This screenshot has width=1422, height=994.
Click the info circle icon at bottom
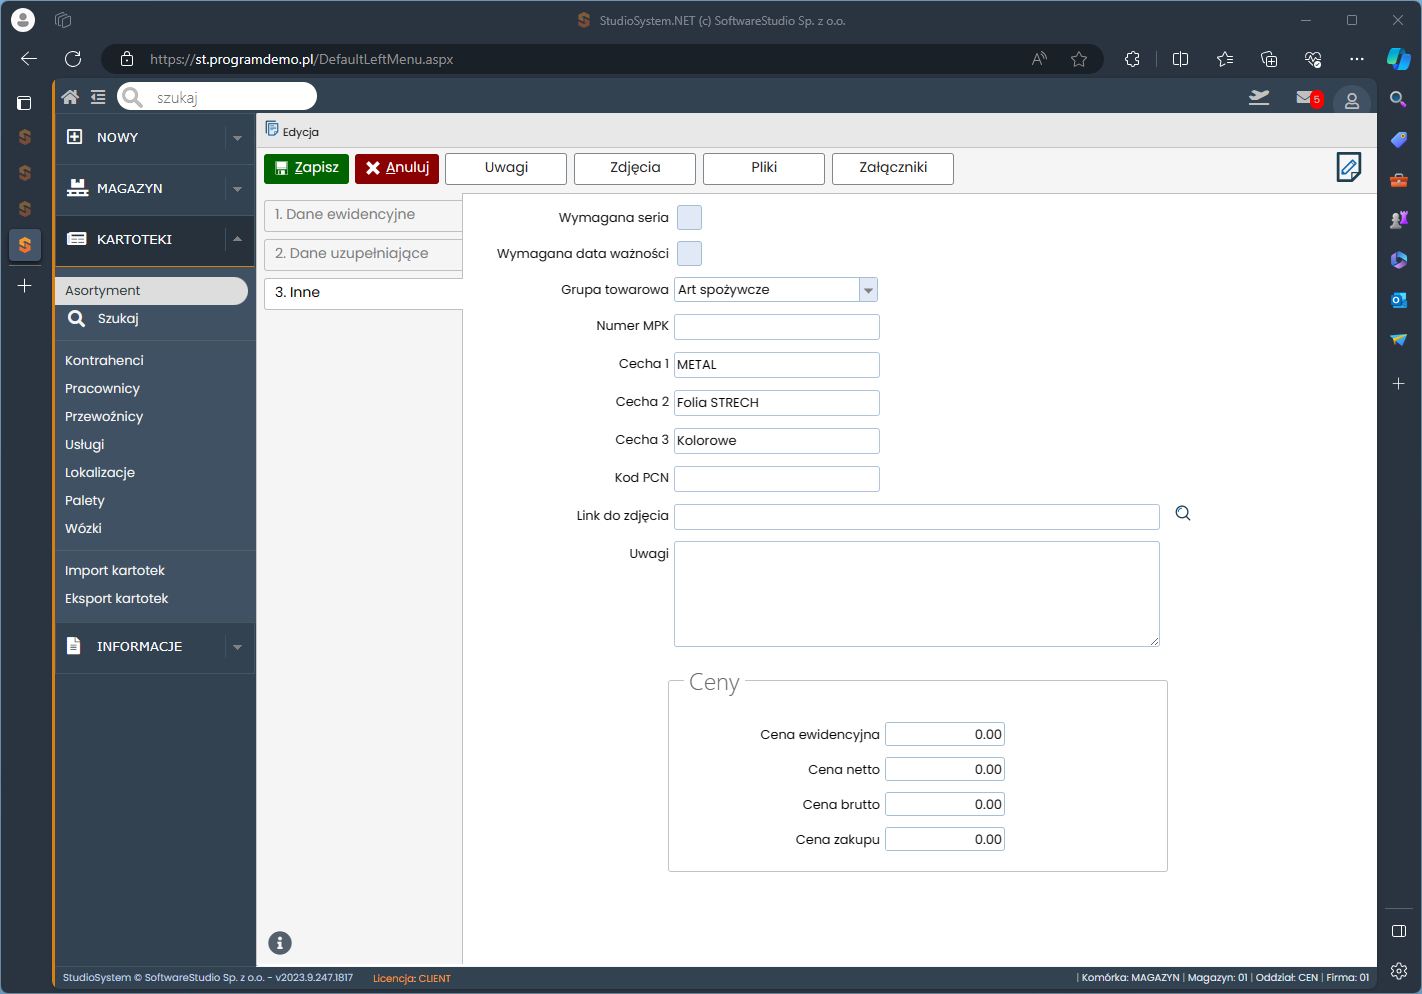pos(280,943)
